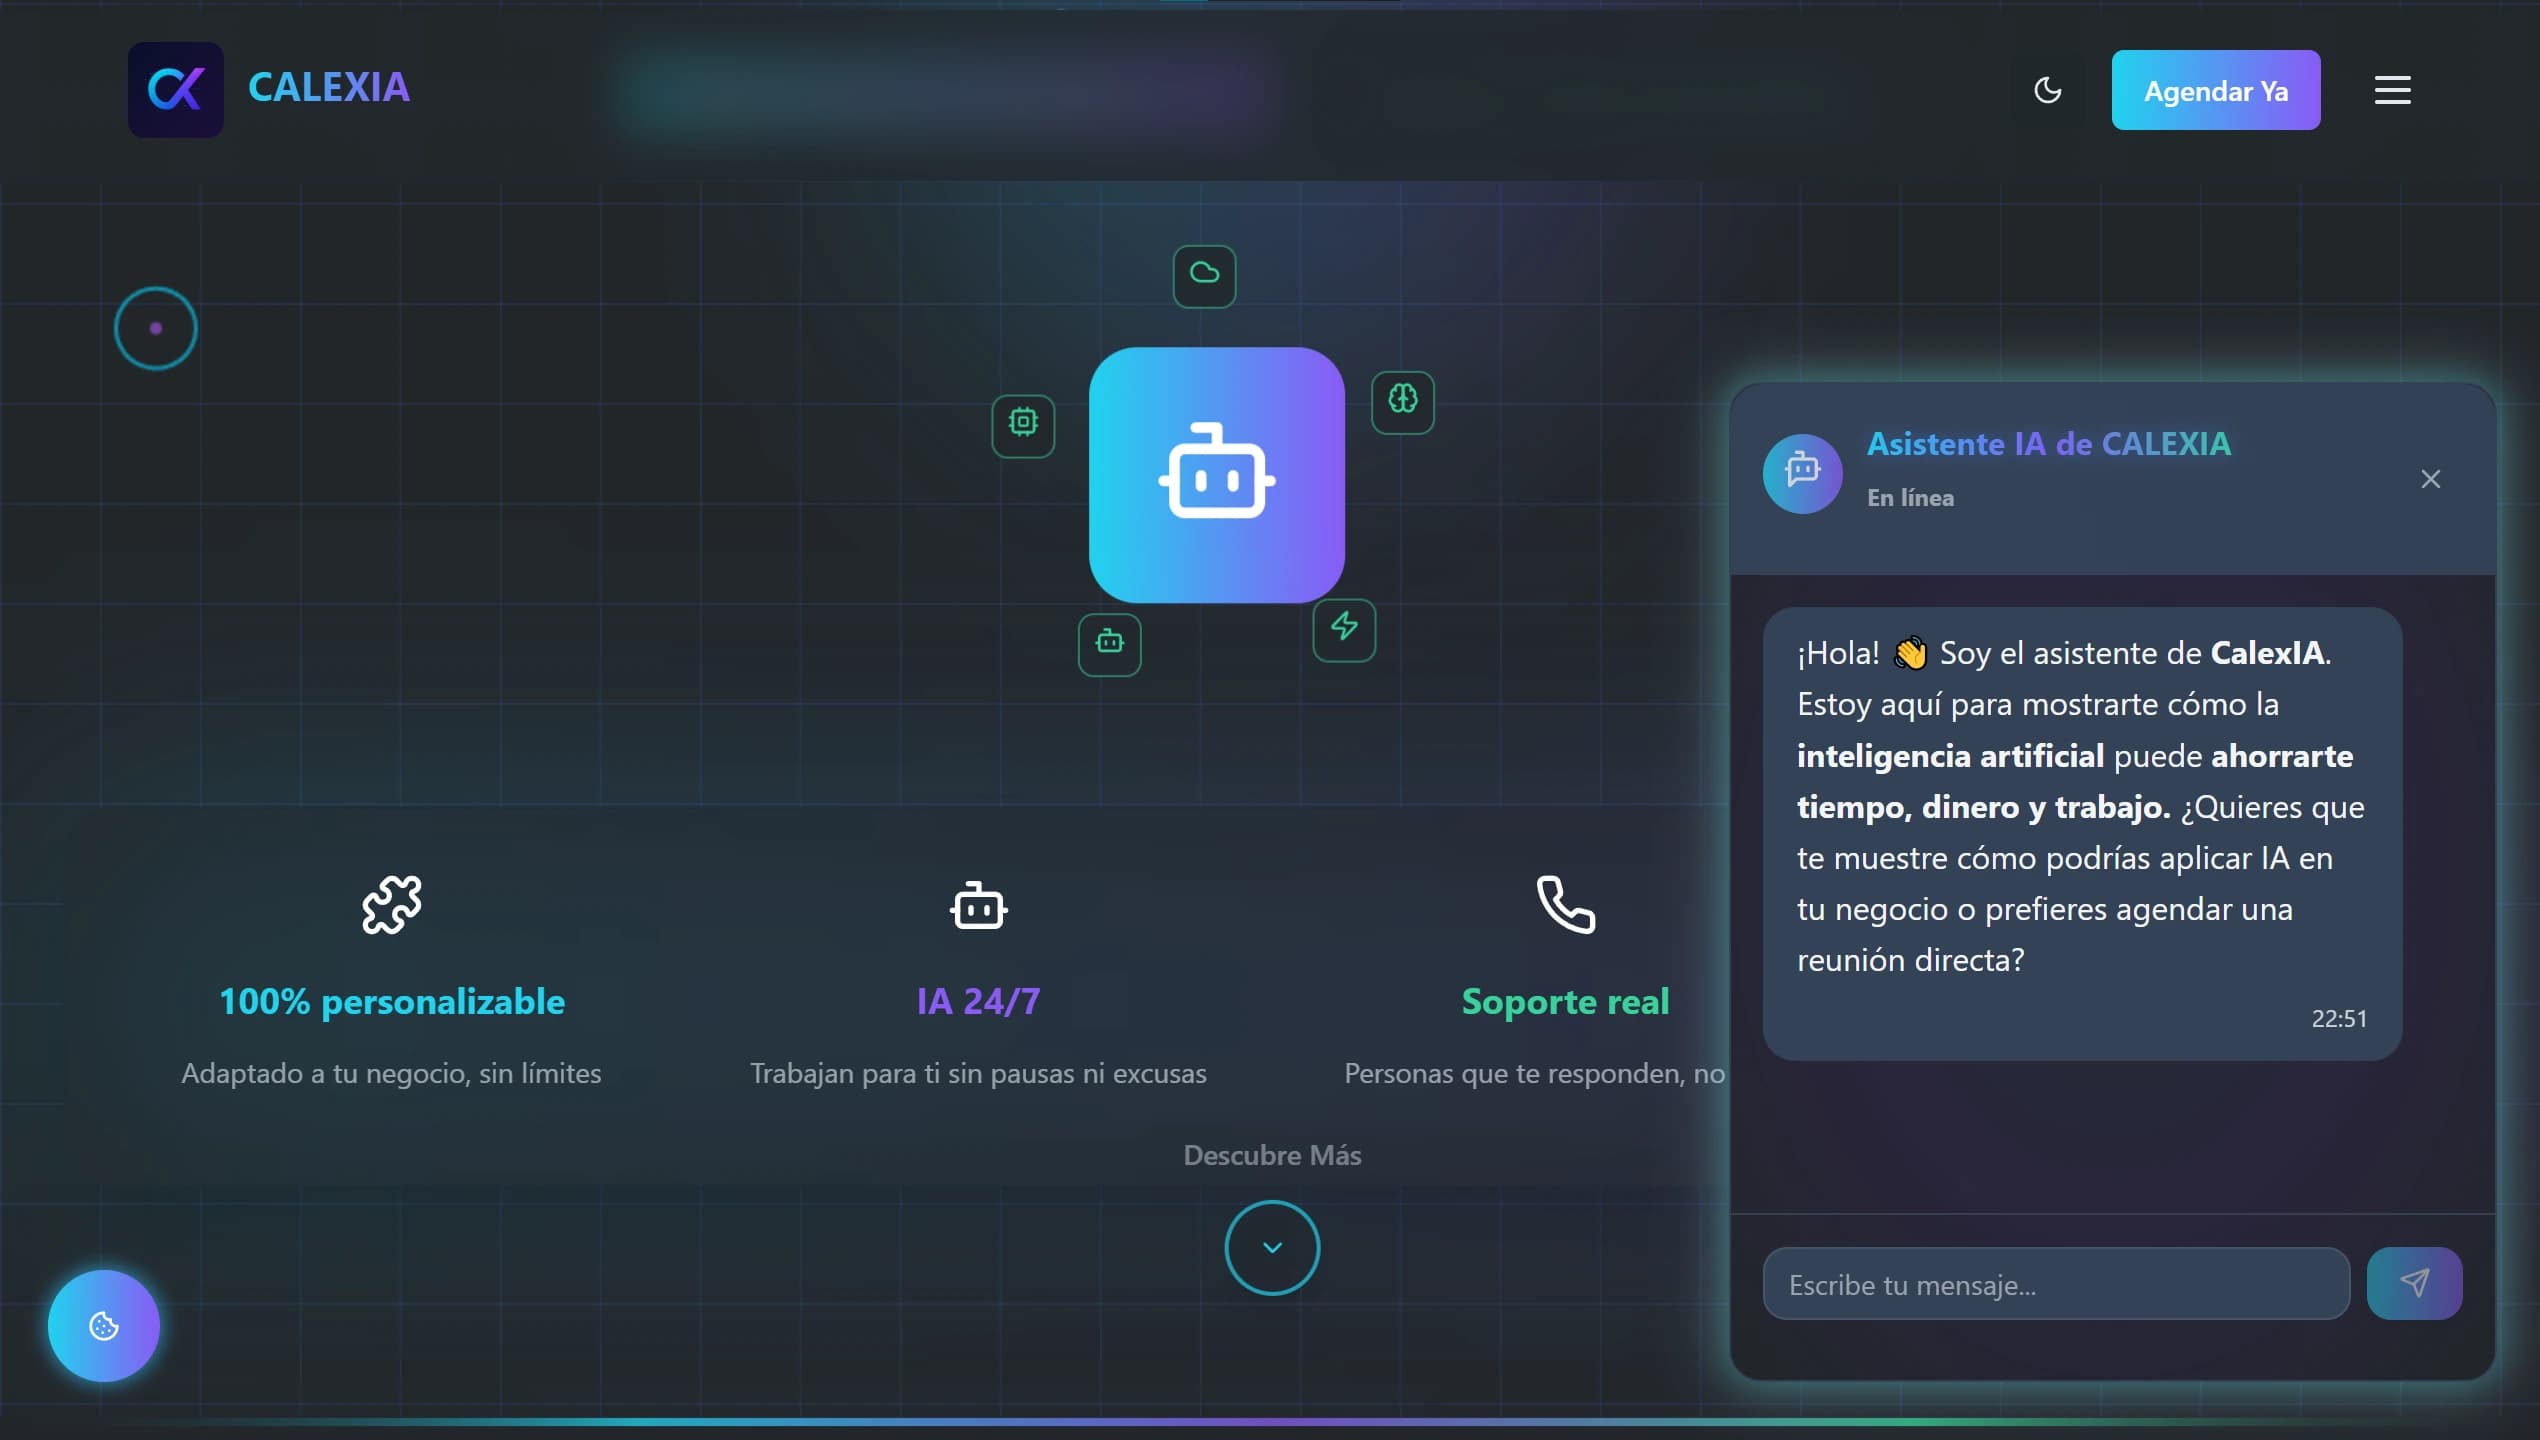Click the IA 24/7 robot icon
The image size is (2540, 1440).
point(978,905)
